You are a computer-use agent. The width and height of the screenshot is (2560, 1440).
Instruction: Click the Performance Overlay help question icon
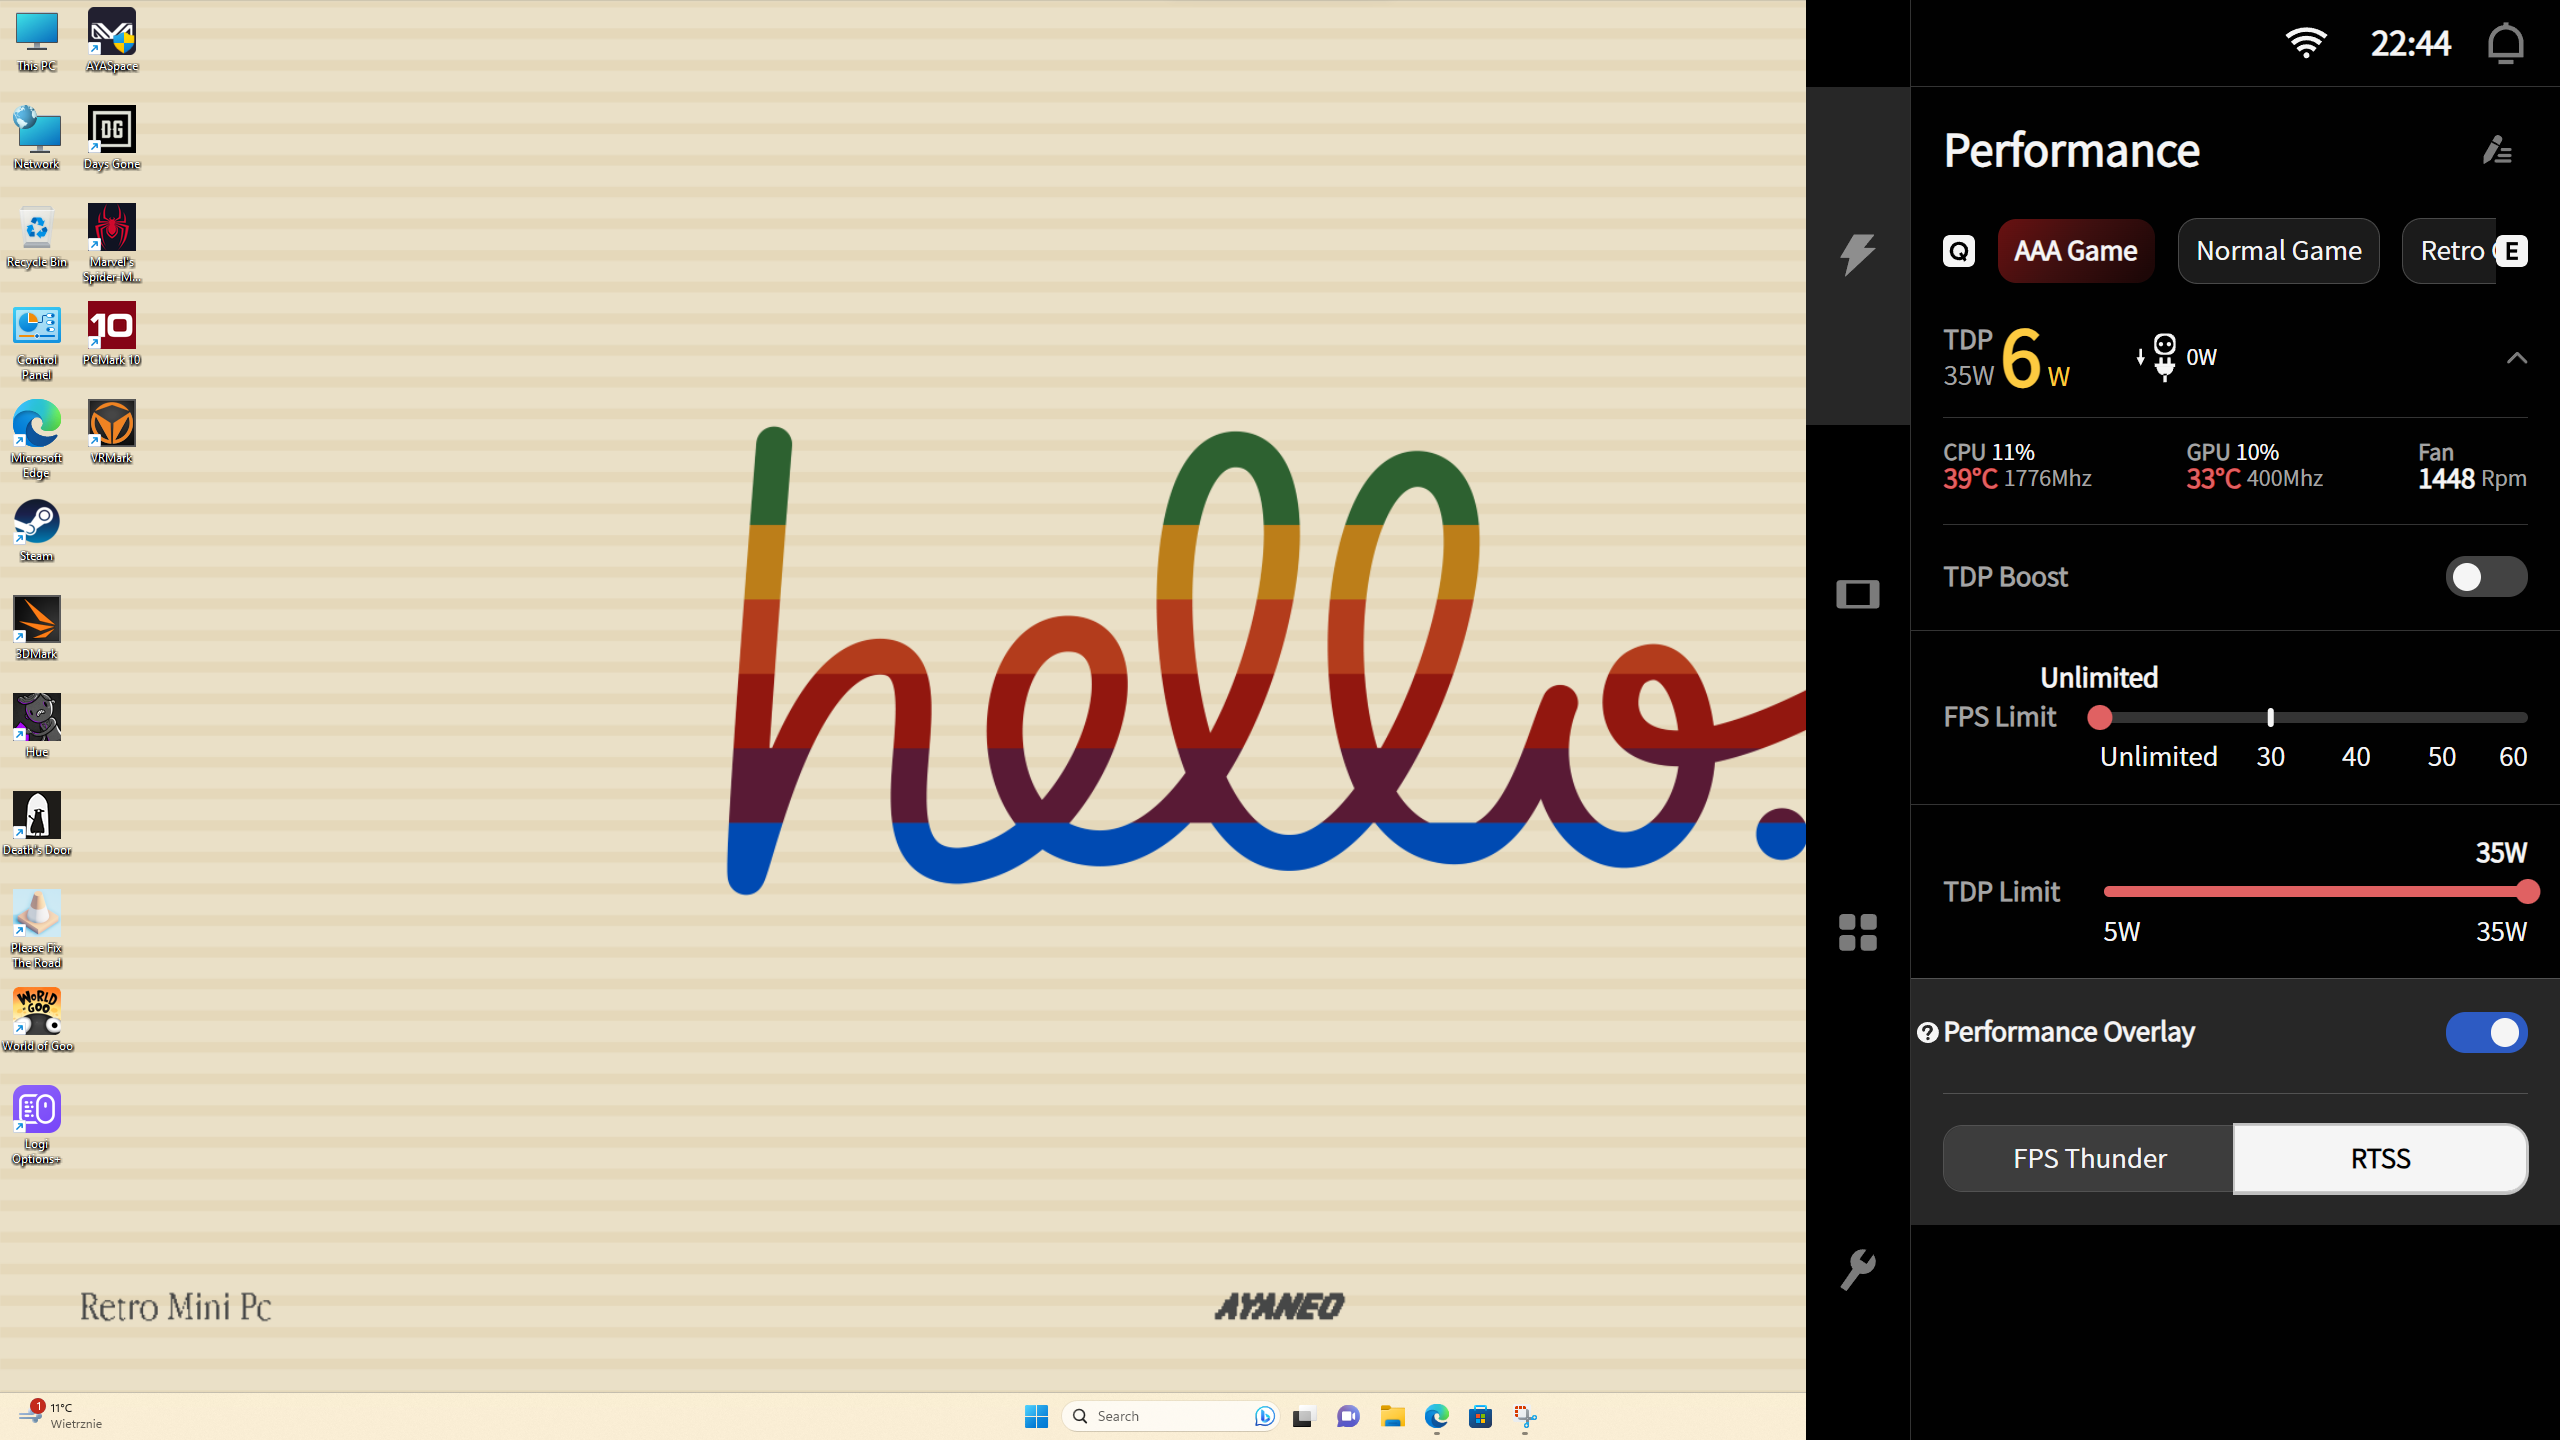[x=1927, y=1033]
